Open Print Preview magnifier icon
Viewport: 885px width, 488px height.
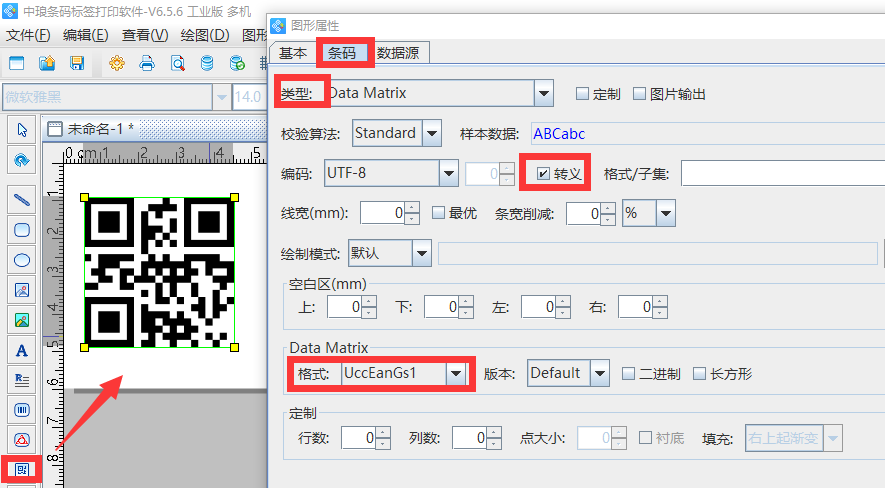click(x=177, y=63)
